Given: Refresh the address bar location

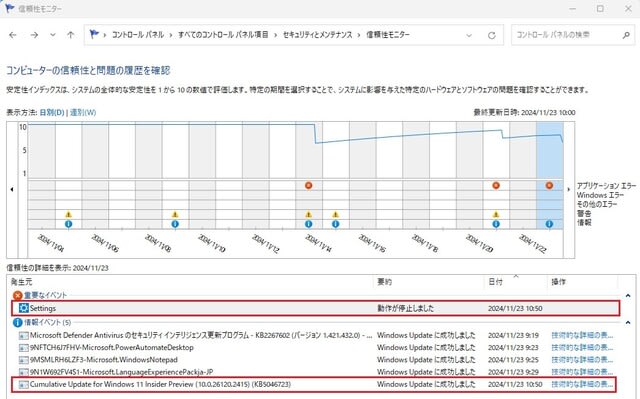Looking at the screenshot, I should [492, 35].
